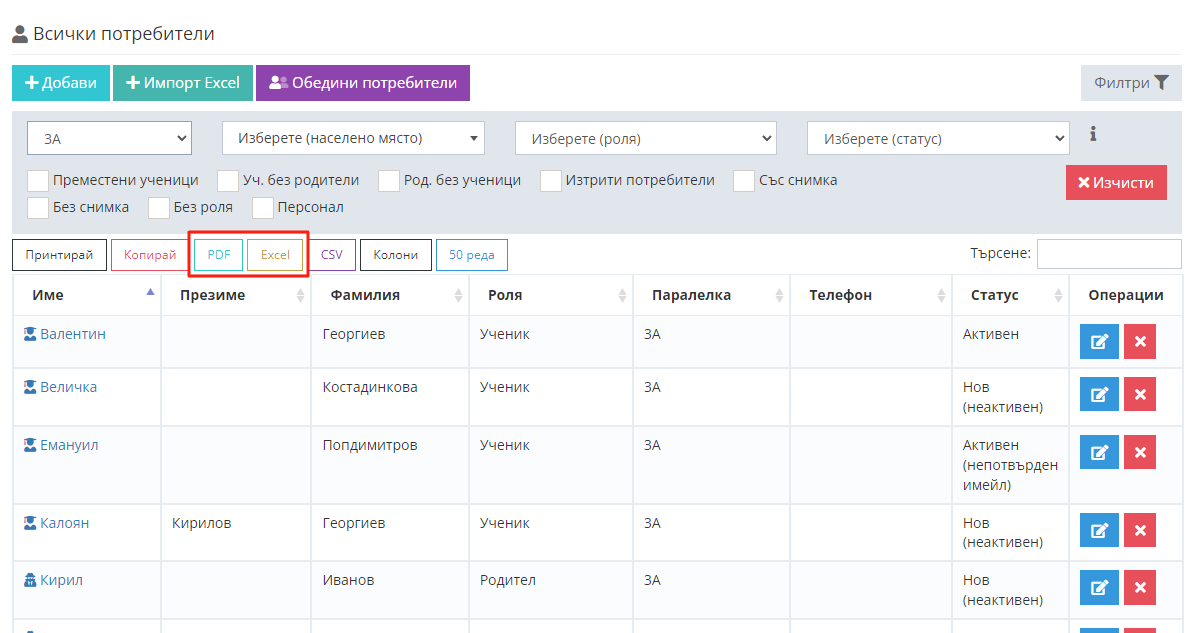1194x633 pixels.
Task: Click the Добави button
Action: pyautogui.click(x=61, y=83)
